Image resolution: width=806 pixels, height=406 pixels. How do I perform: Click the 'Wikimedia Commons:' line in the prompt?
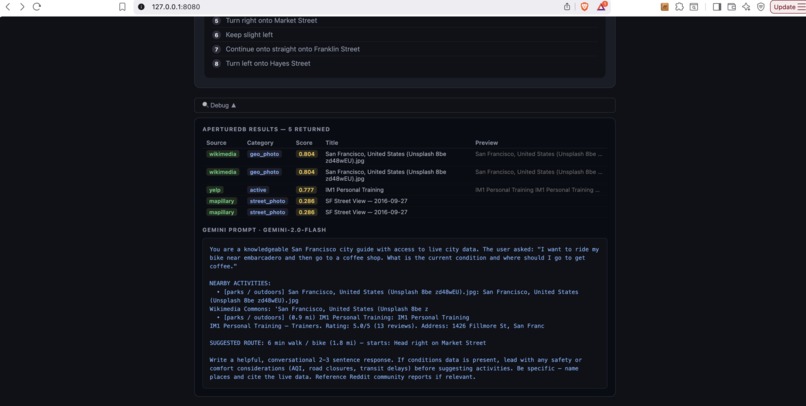(x=319, y=309)
